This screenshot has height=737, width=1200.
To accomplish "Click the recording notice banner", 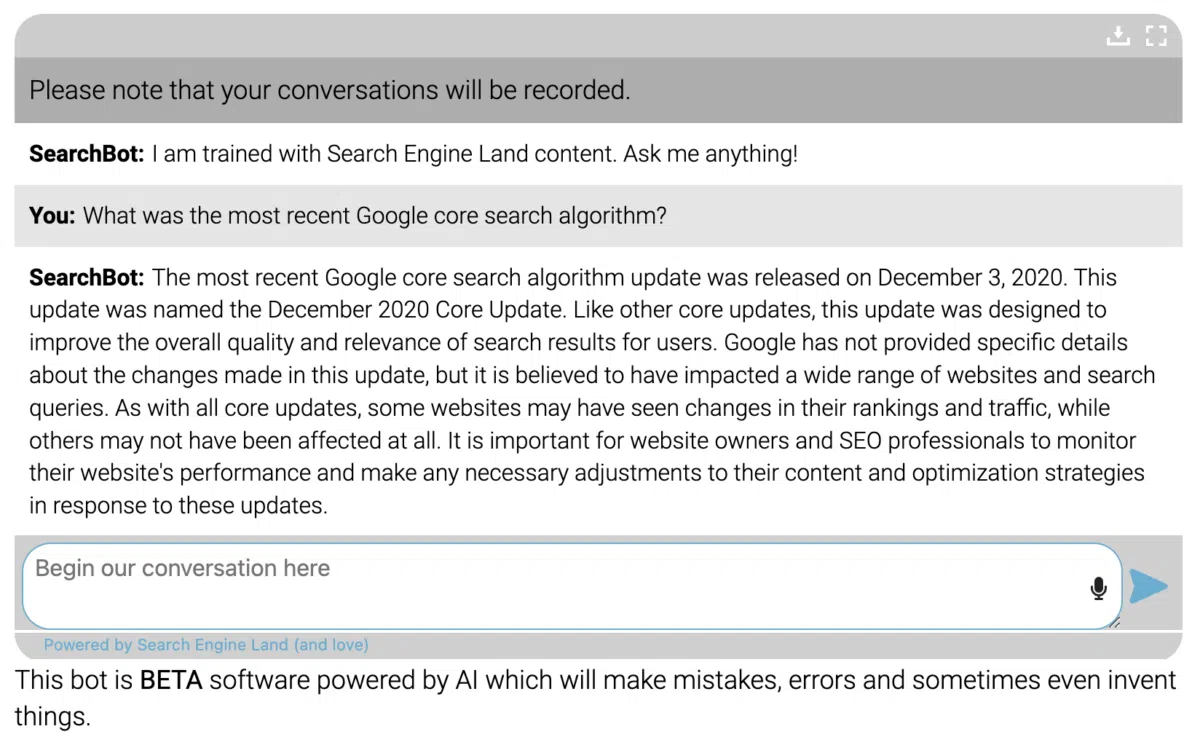I will tap(330, 90).
